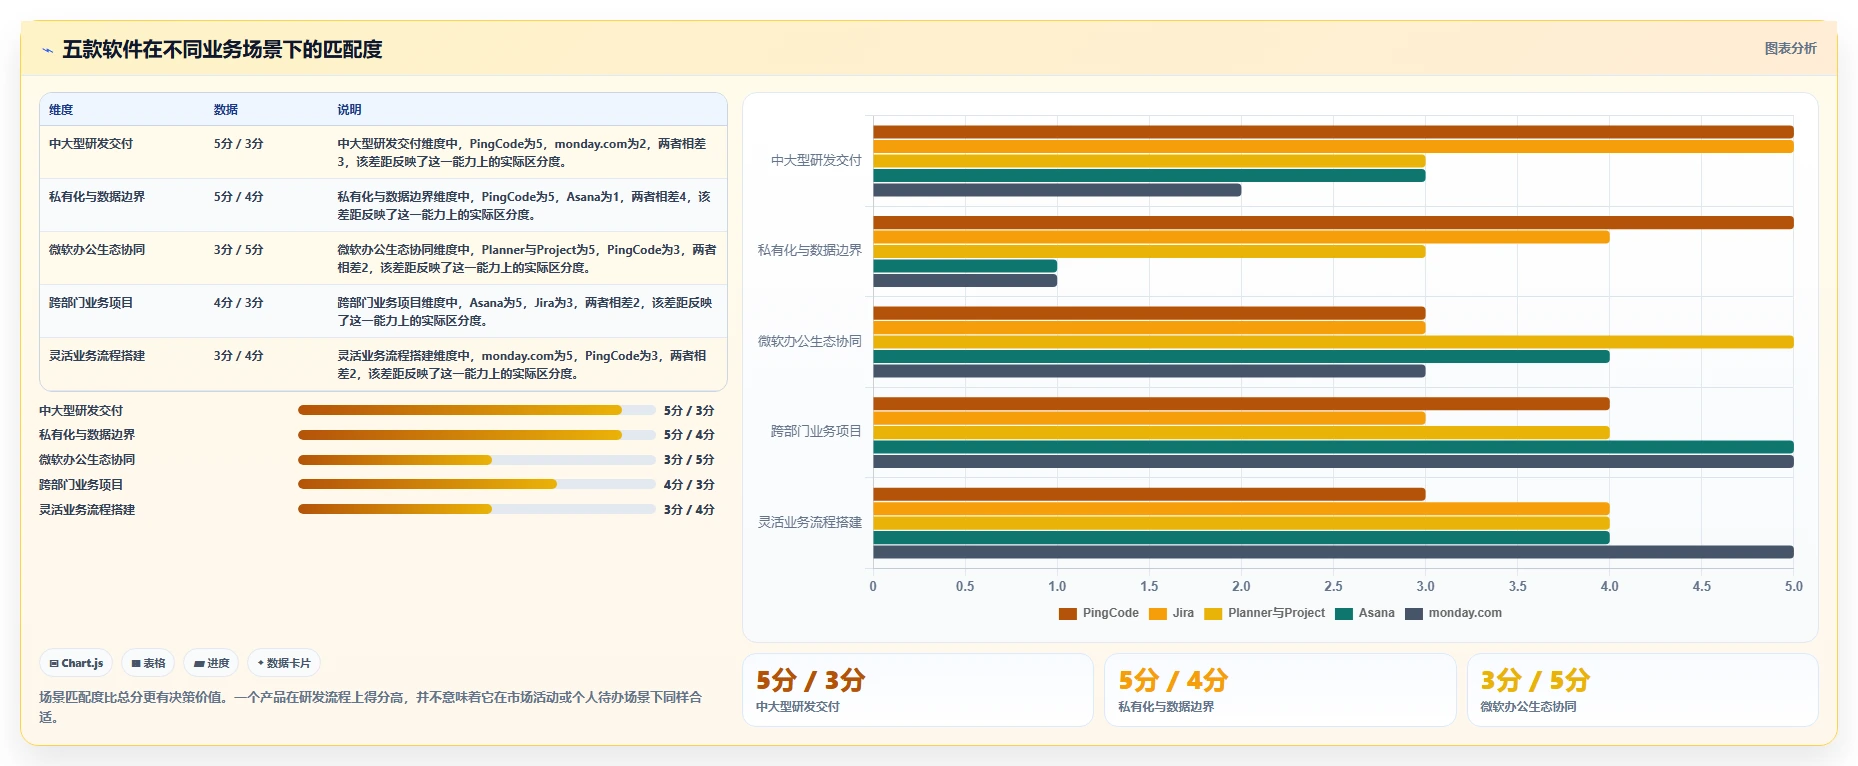Click the 维度 column header
The width and height of the screenshot is (1858, 766).
click(x=61, y=110)
